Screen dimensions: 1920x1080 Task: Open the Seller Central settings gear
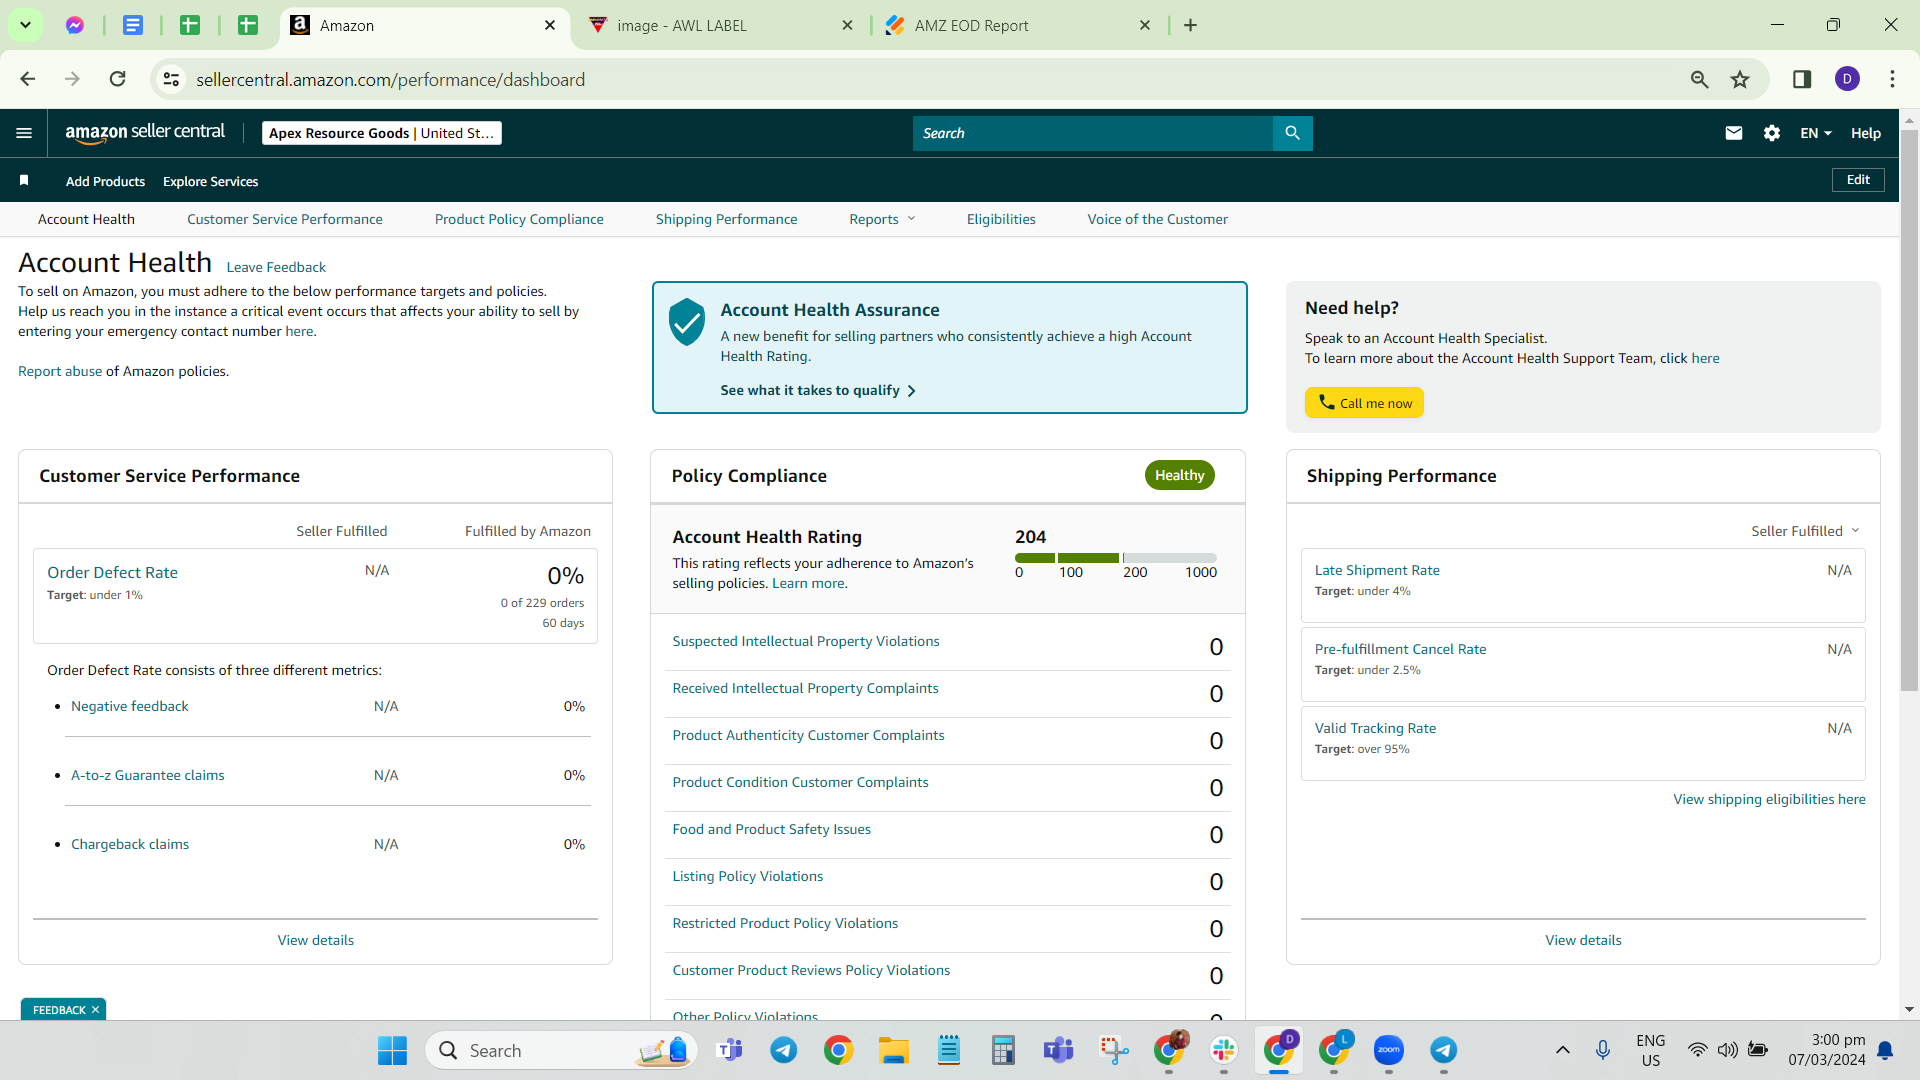pyautogui.click(x=1772, y=133)
